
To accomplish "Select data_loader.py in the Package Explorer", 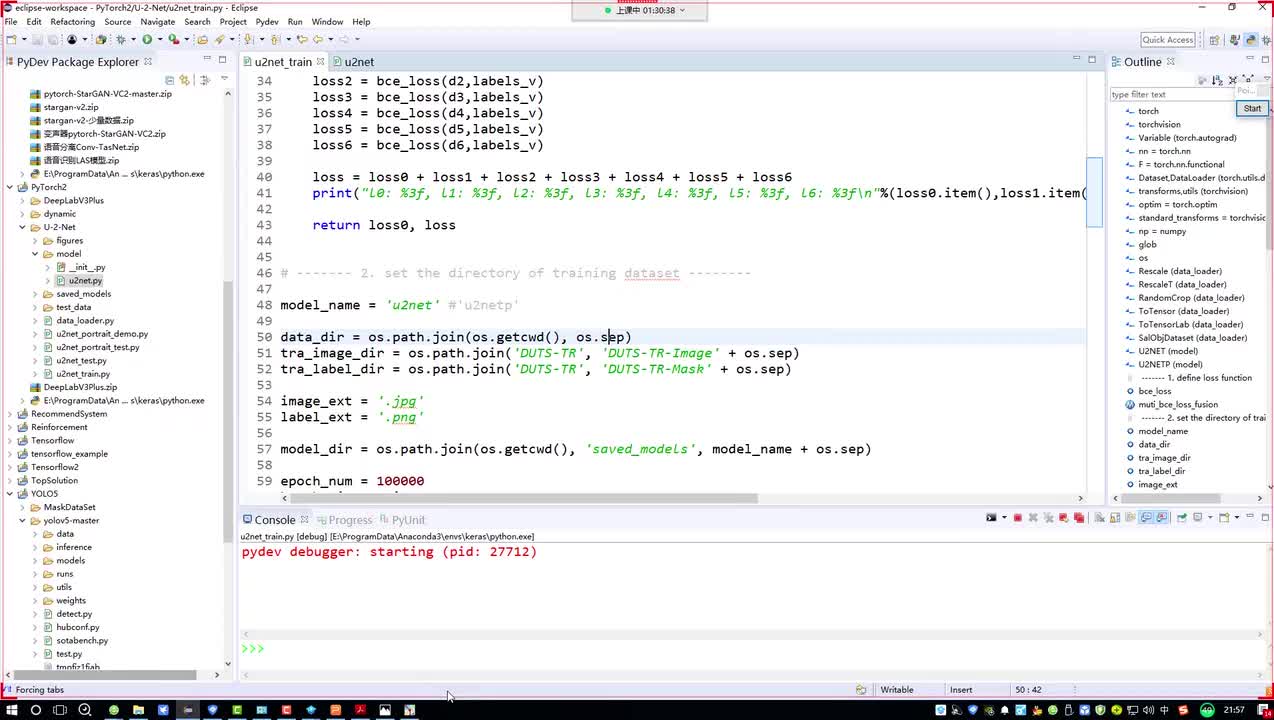I will pyautogui.click(x=85, y=321).
